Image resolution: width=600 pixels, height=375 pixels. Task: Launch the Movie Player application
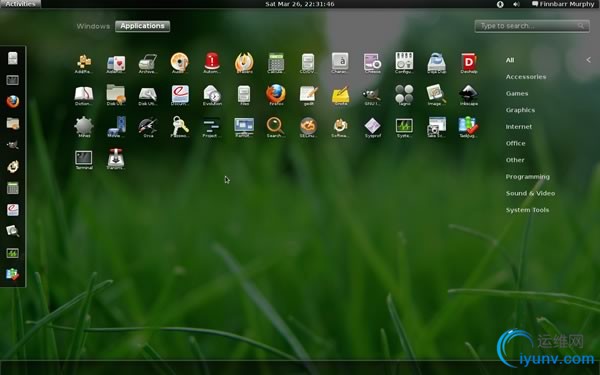[x=116, y=127]
